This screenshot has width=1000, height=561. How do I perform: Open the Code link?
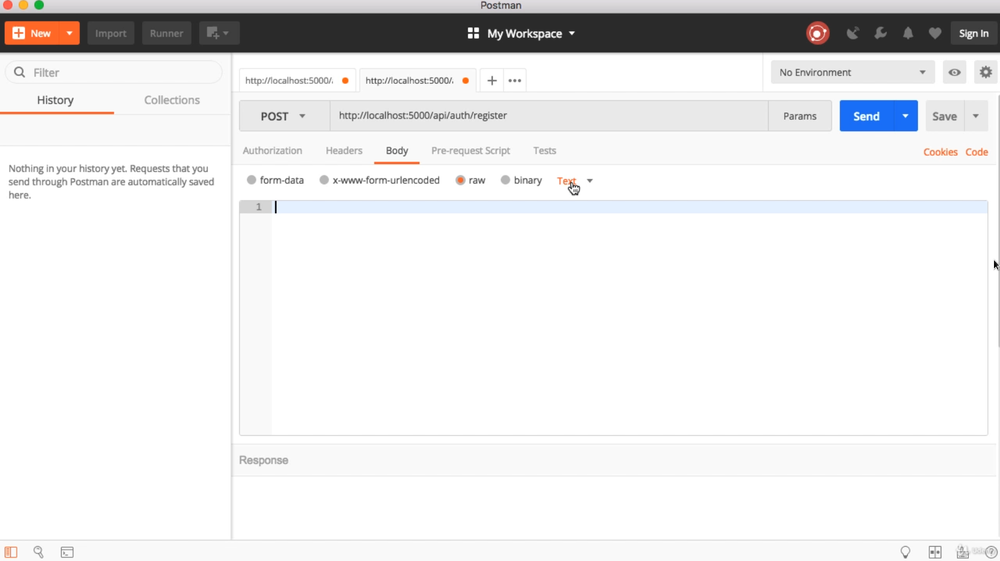pos(976,152)
